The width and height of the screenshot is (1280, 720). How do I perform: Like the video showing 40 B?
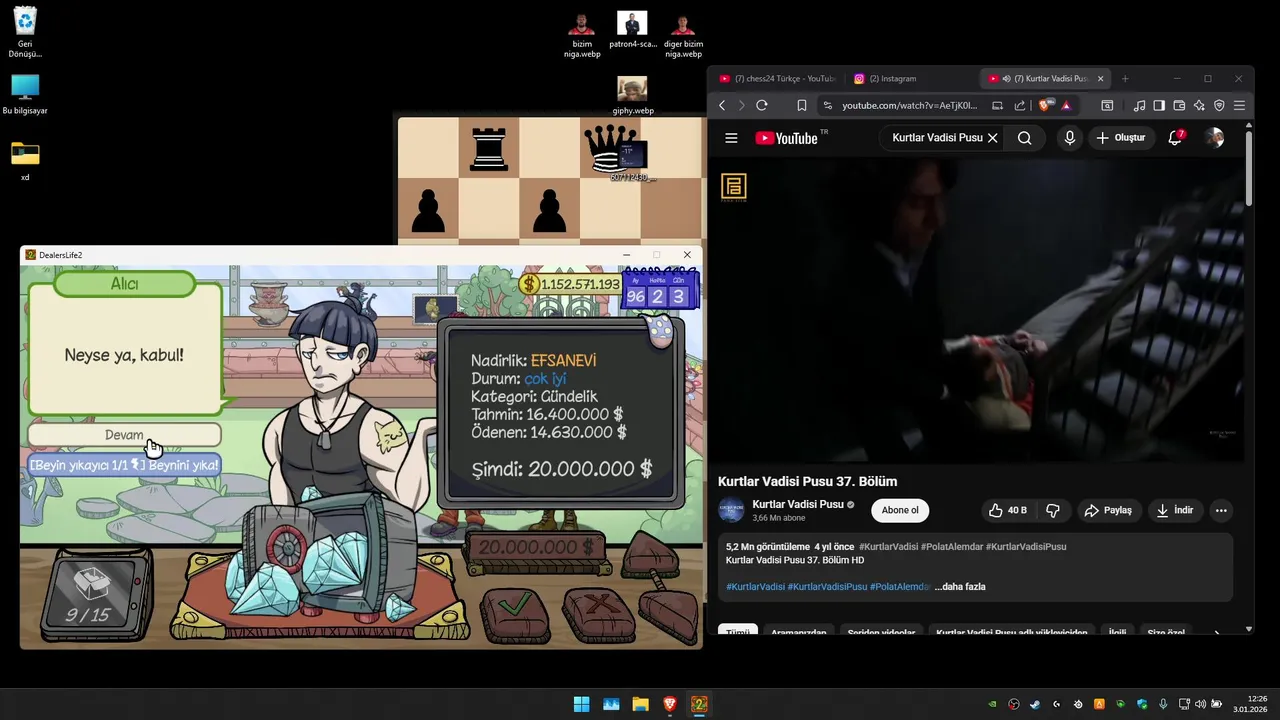coord(1008,510)
